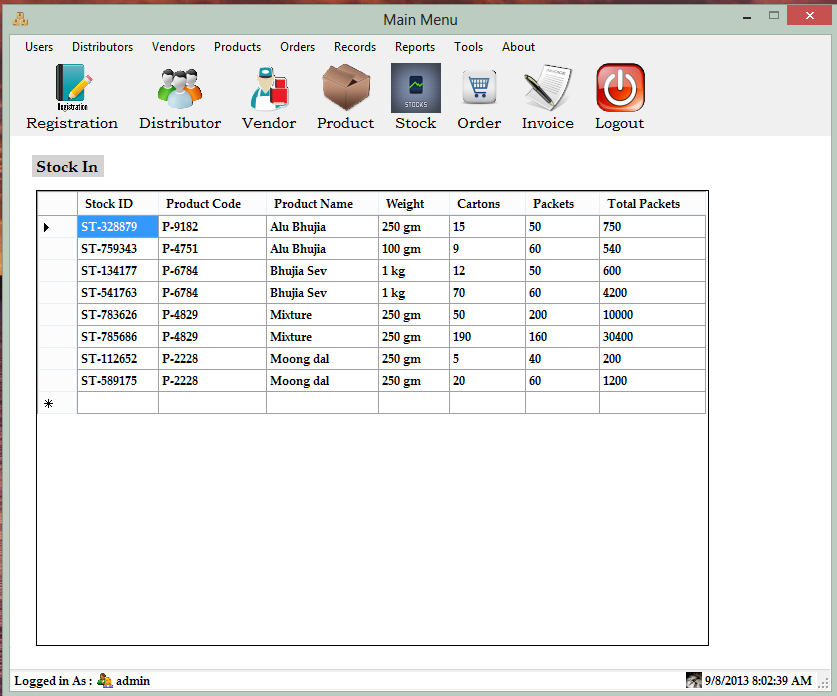This screenshot has height=696, width=837.
Task: Open the Users menu
Action: (39, 47)
